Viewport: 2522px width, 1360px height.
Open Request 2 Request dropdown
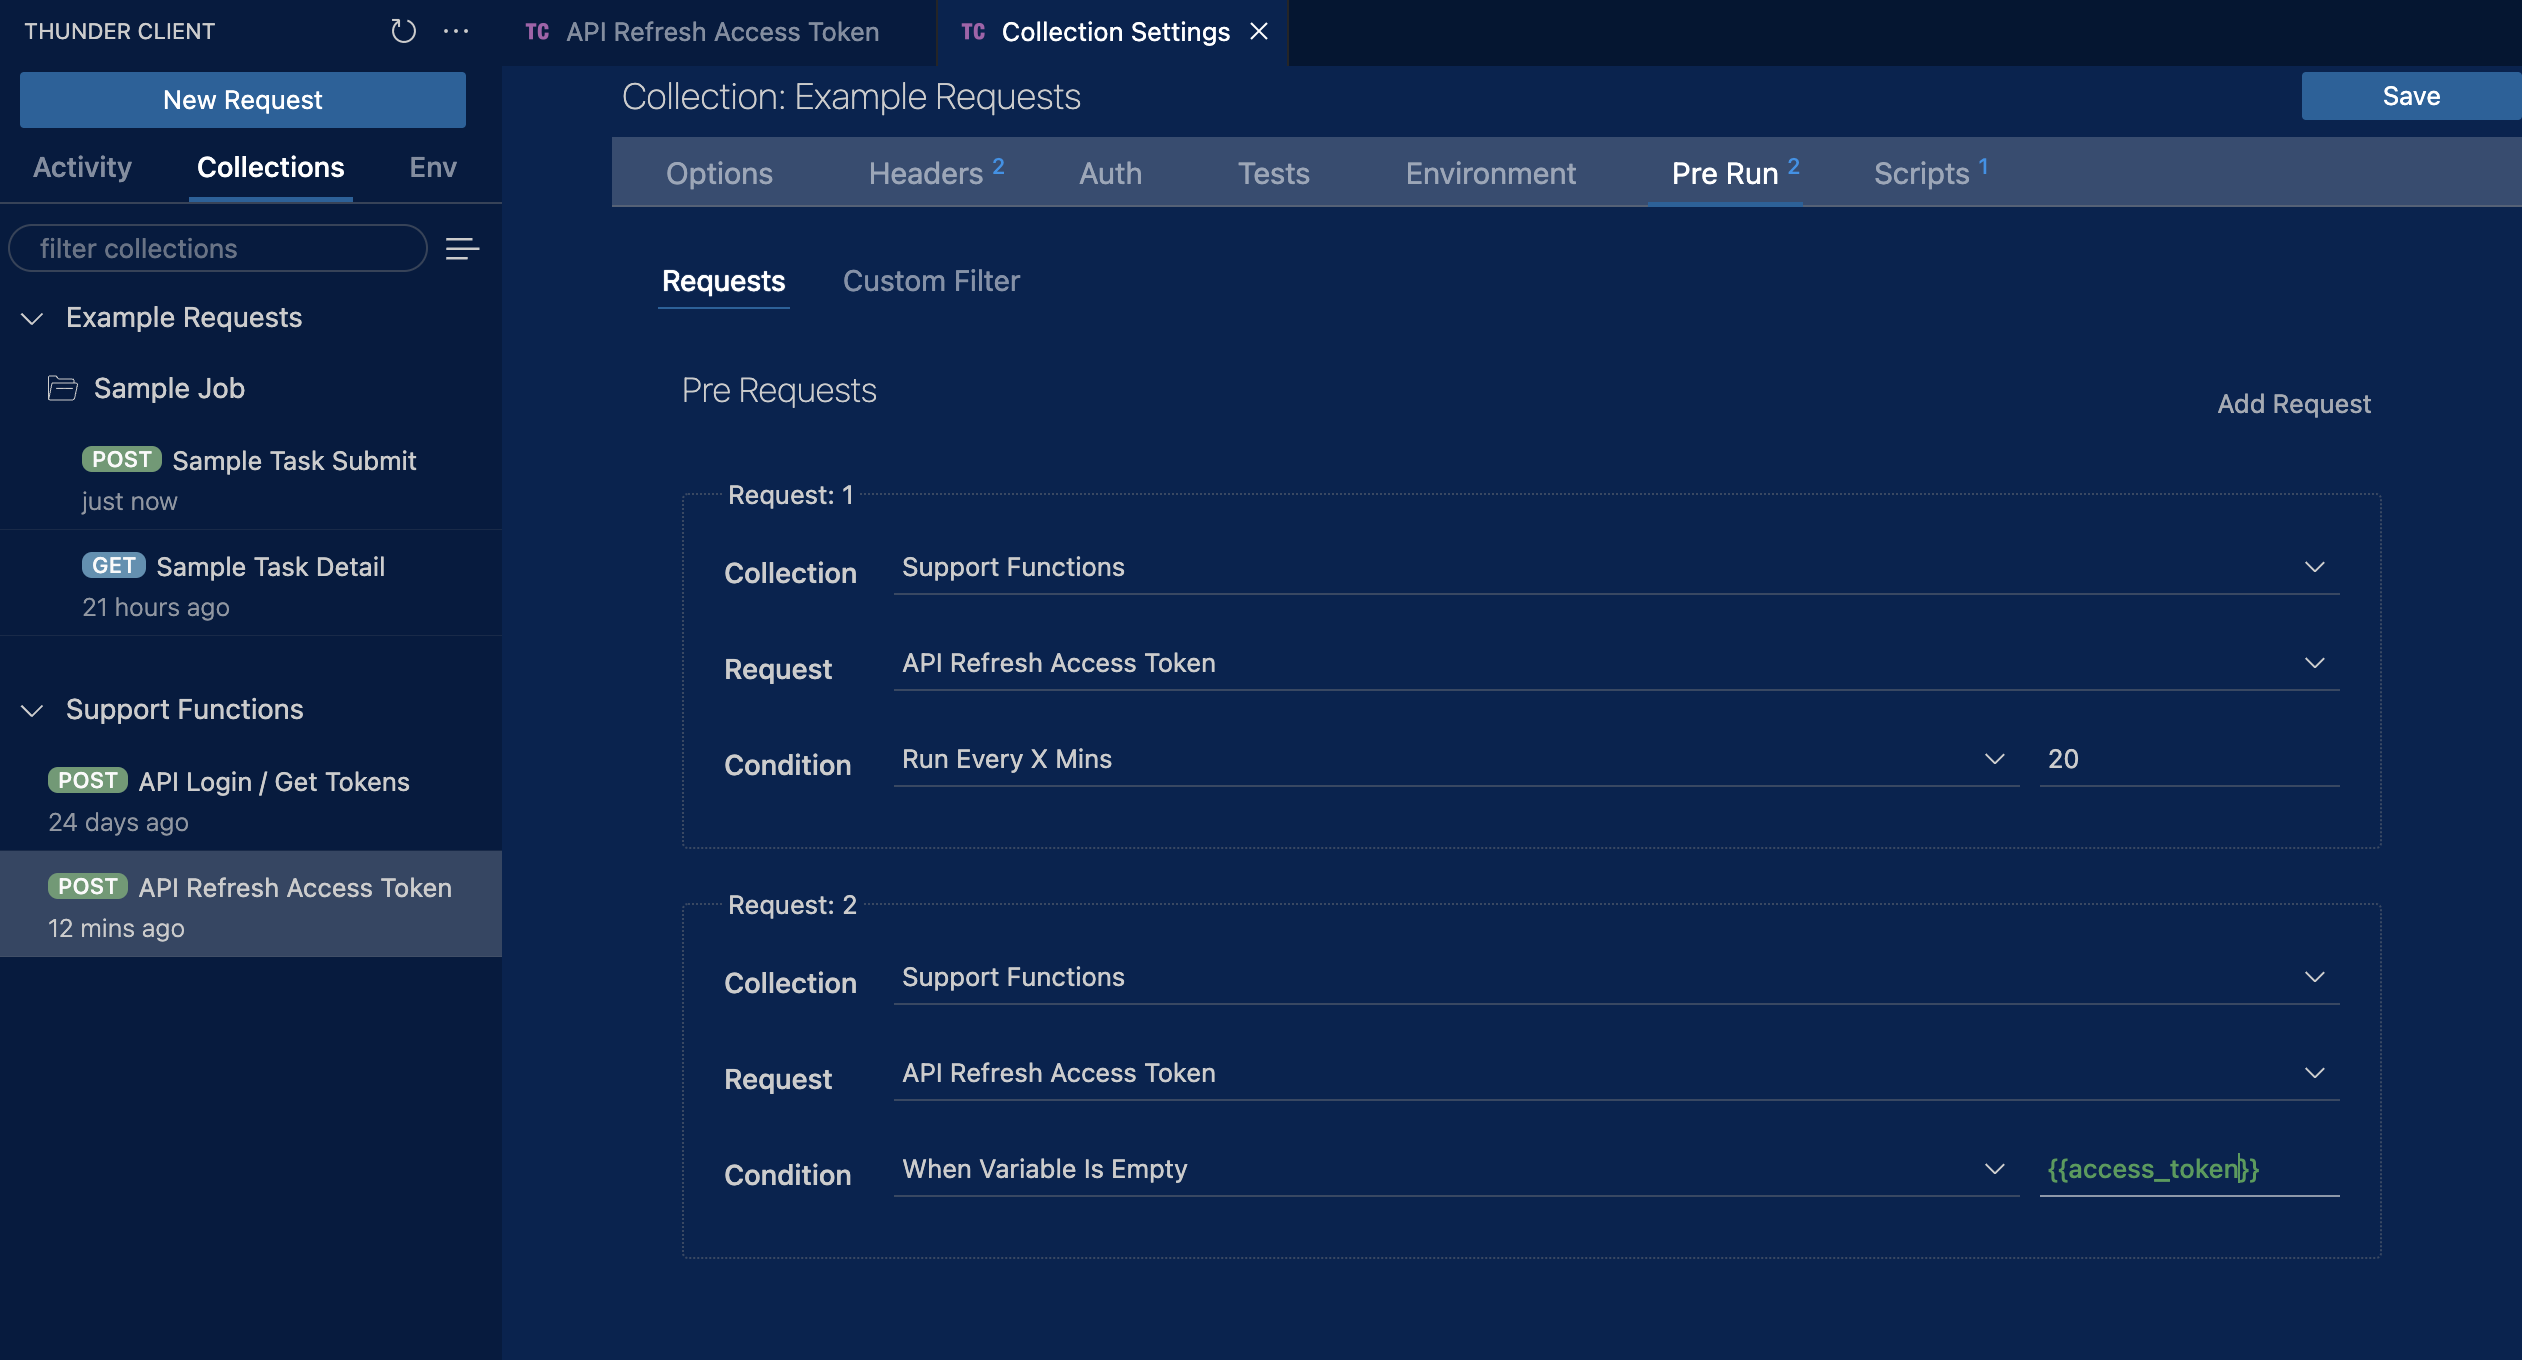(x=1615, y=1073)
